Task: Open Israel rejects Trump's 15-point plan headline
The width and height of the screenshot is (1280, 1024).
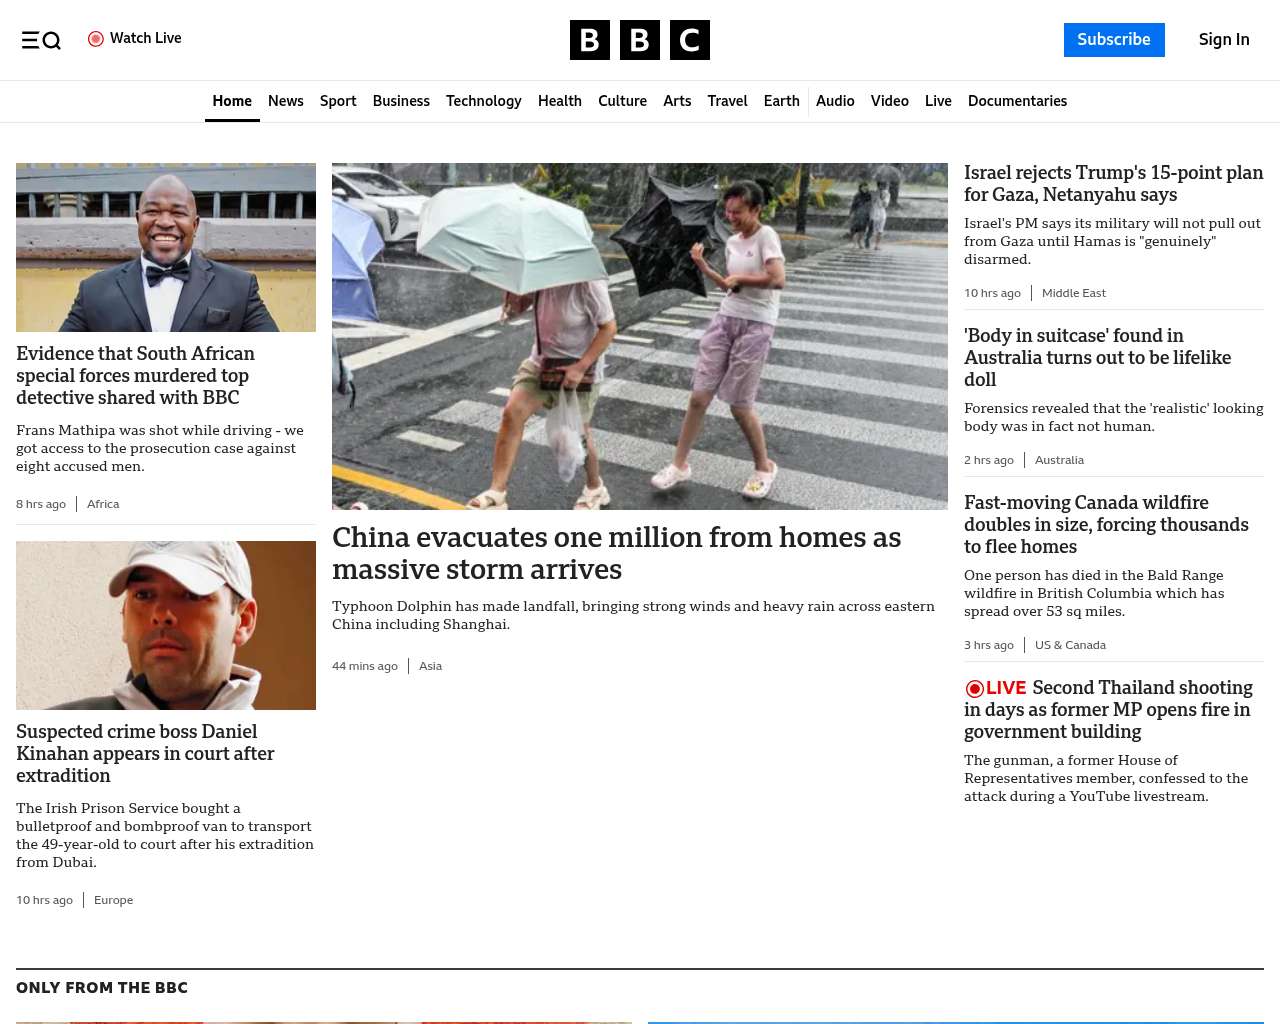Action: tap(1113, 184)
